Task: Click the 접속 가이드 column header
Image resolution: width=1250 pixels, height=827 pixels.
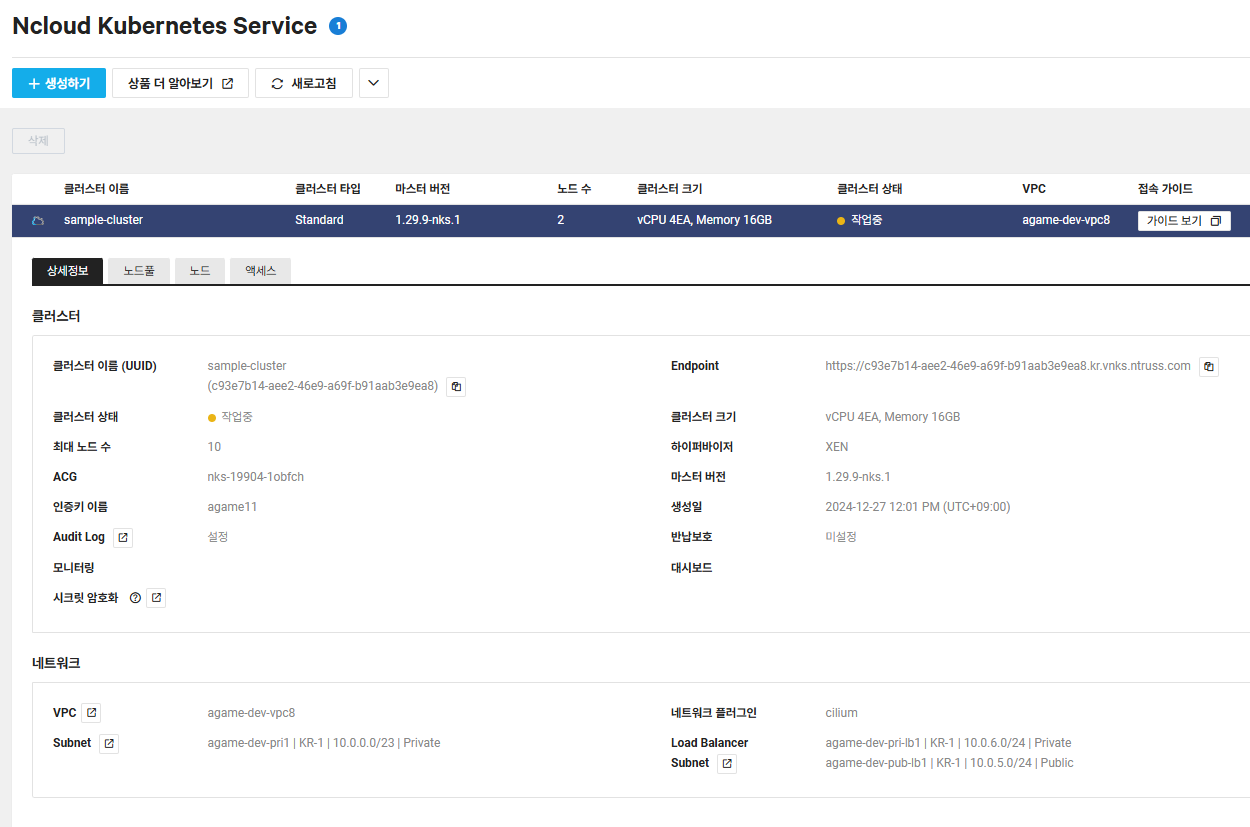Action: [1165, 189]
